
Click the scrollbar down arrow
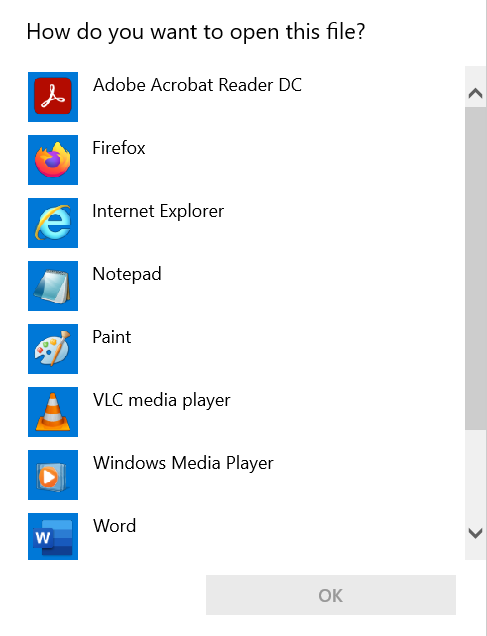[x=475, y=533]
